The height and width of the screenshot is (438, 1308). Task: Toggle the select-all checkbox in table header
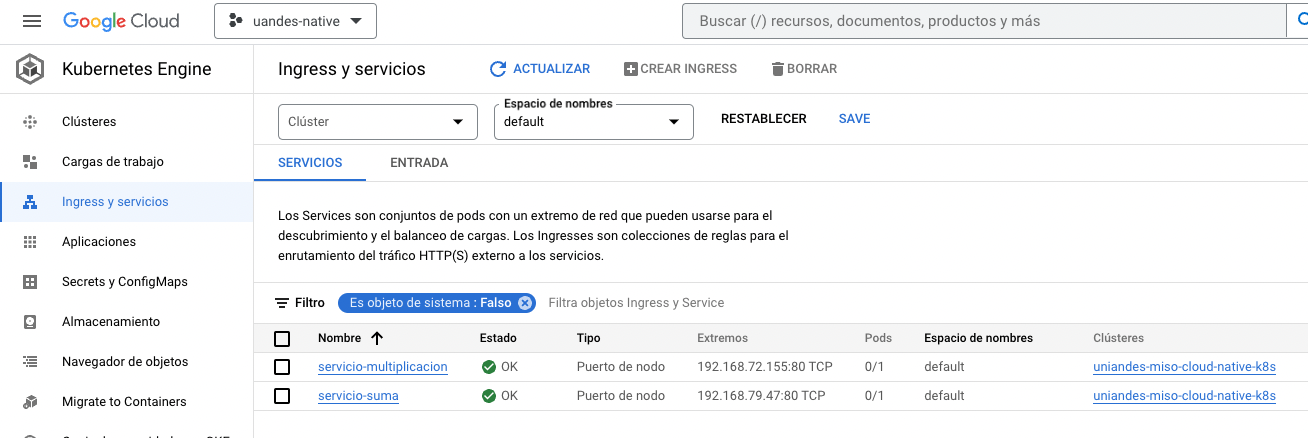(282, 338)
